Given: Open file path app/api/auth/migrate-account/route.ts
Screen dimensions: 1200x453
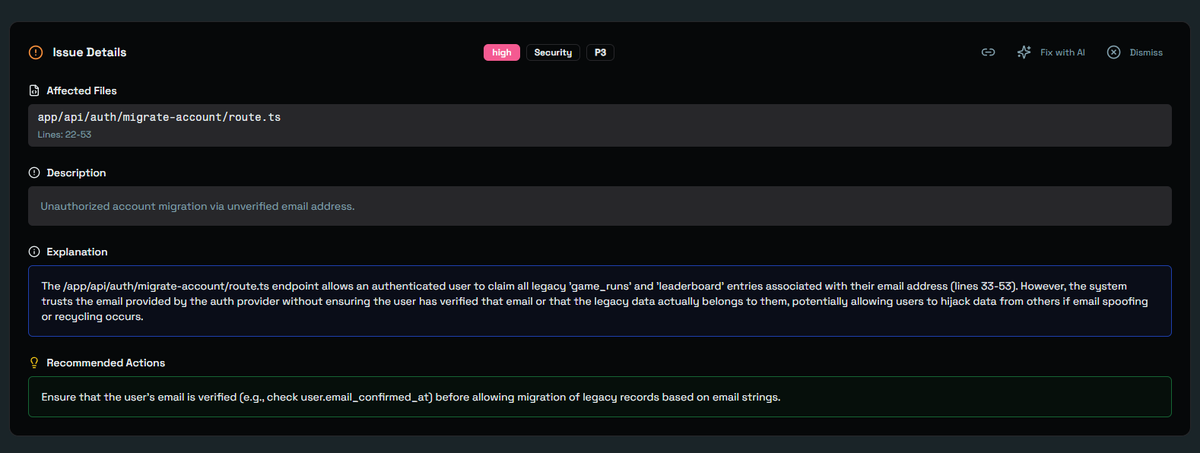Looking at the screenshot, I should [x=159, y=117].
